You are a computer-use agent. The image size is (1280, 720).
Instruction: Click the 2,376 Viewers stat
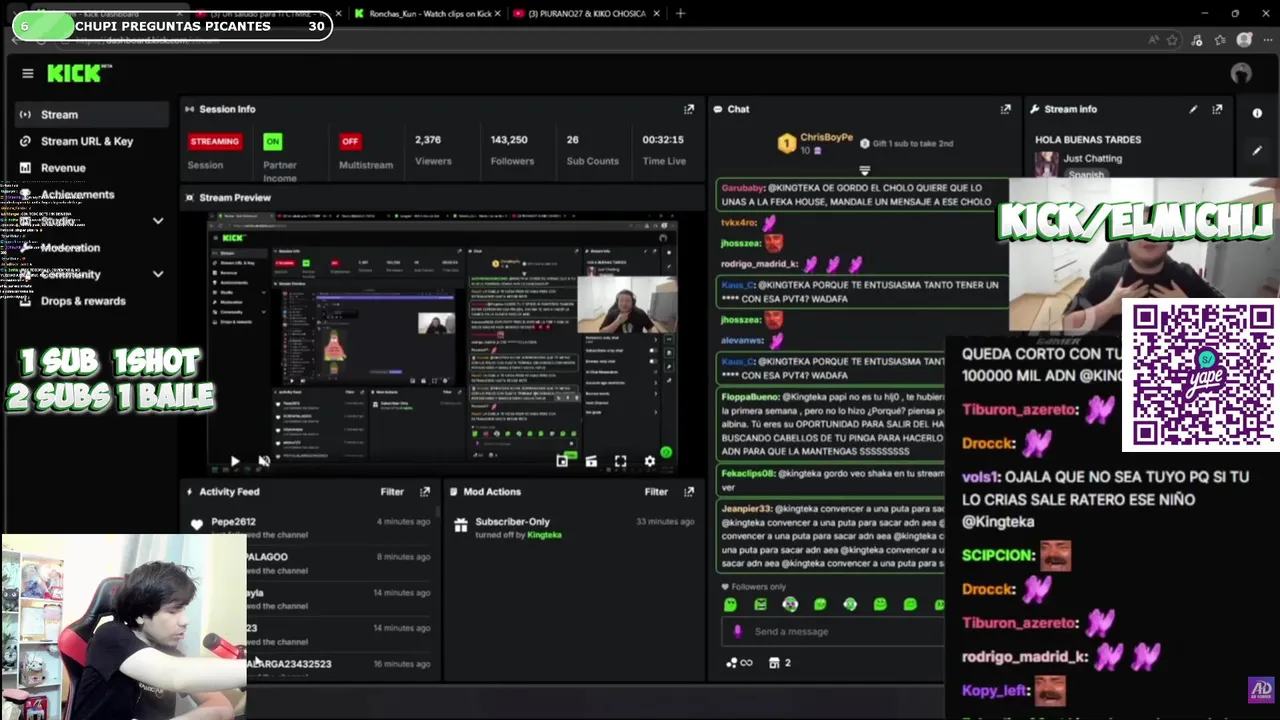tap(433, 150)
